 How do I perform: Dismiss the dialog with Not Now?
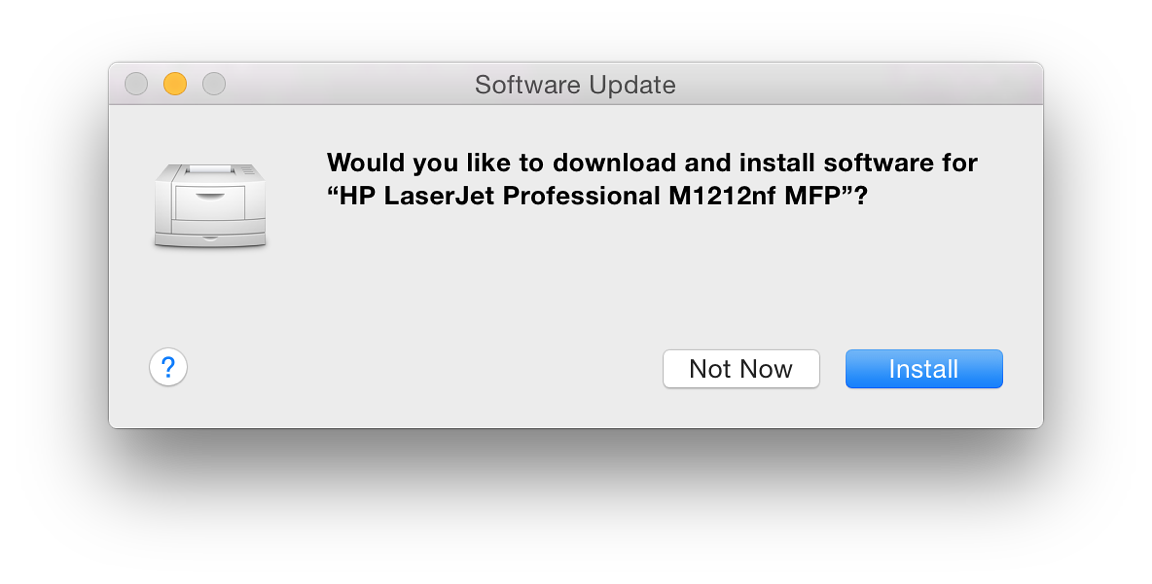pyautogui.click(x=741, y=368)
